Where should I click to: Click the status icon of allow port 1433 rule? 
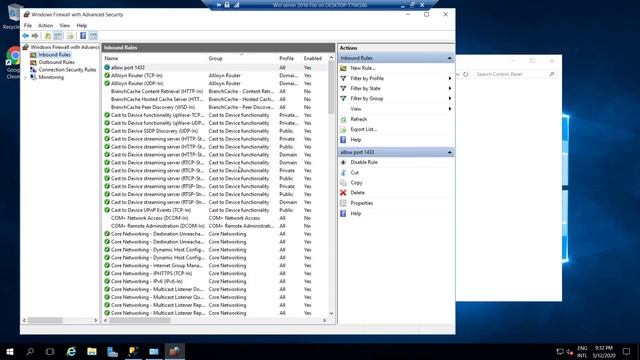pyautogui.click(x=107, y=67)
